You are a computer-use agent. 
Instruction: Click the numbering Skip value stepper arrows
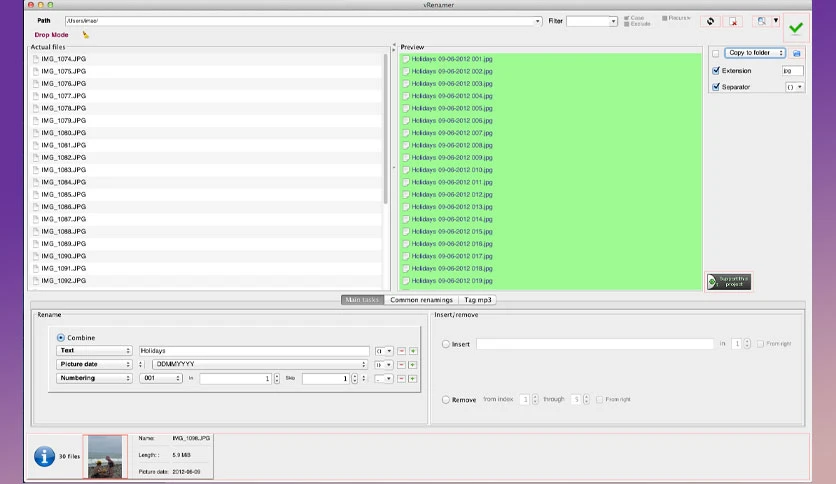[355, 378]
